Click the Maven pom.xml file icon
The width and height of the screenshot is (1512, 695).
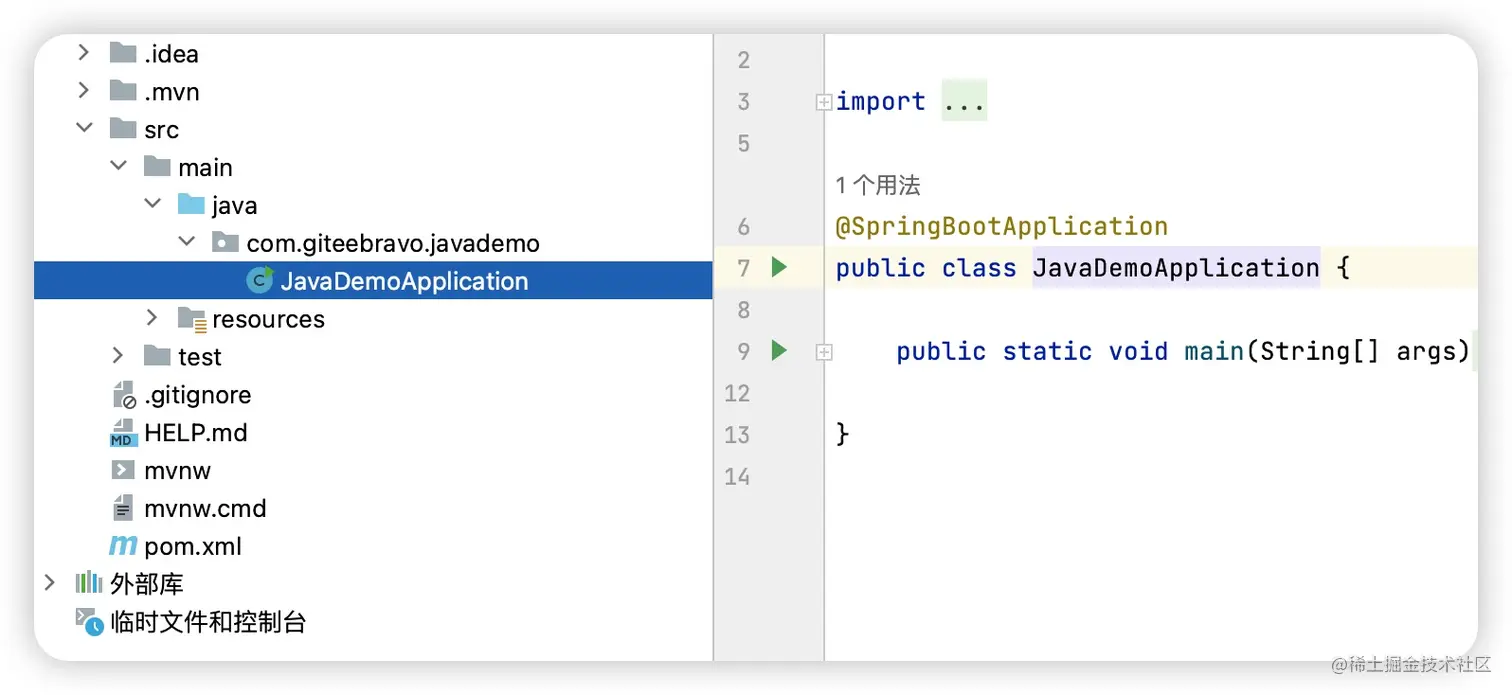(123, 546)
